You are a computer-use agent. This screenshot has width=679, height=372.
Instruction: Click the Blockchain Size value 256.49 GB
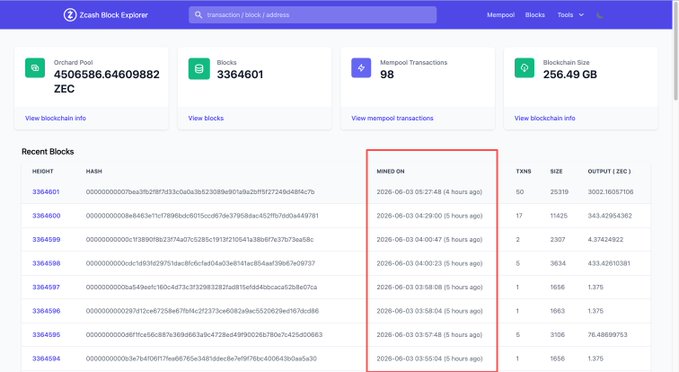click(570, 74)
